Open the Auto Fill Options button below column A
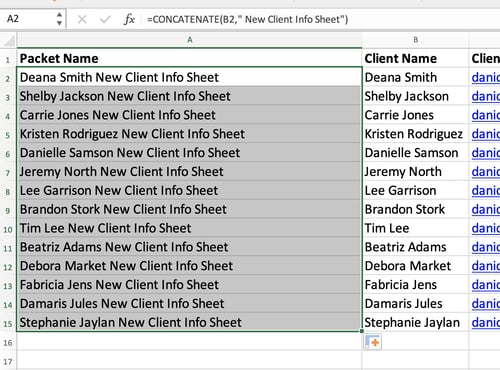This screenshot has height=370, width=500. click(373, 342)
